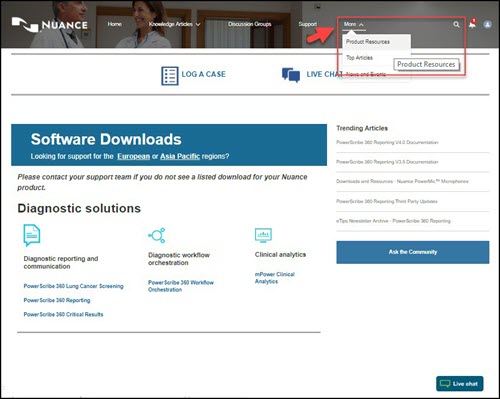Collapse the More dropdown menu
Viewport: 500px width, 399px height.
coord(353,24)
